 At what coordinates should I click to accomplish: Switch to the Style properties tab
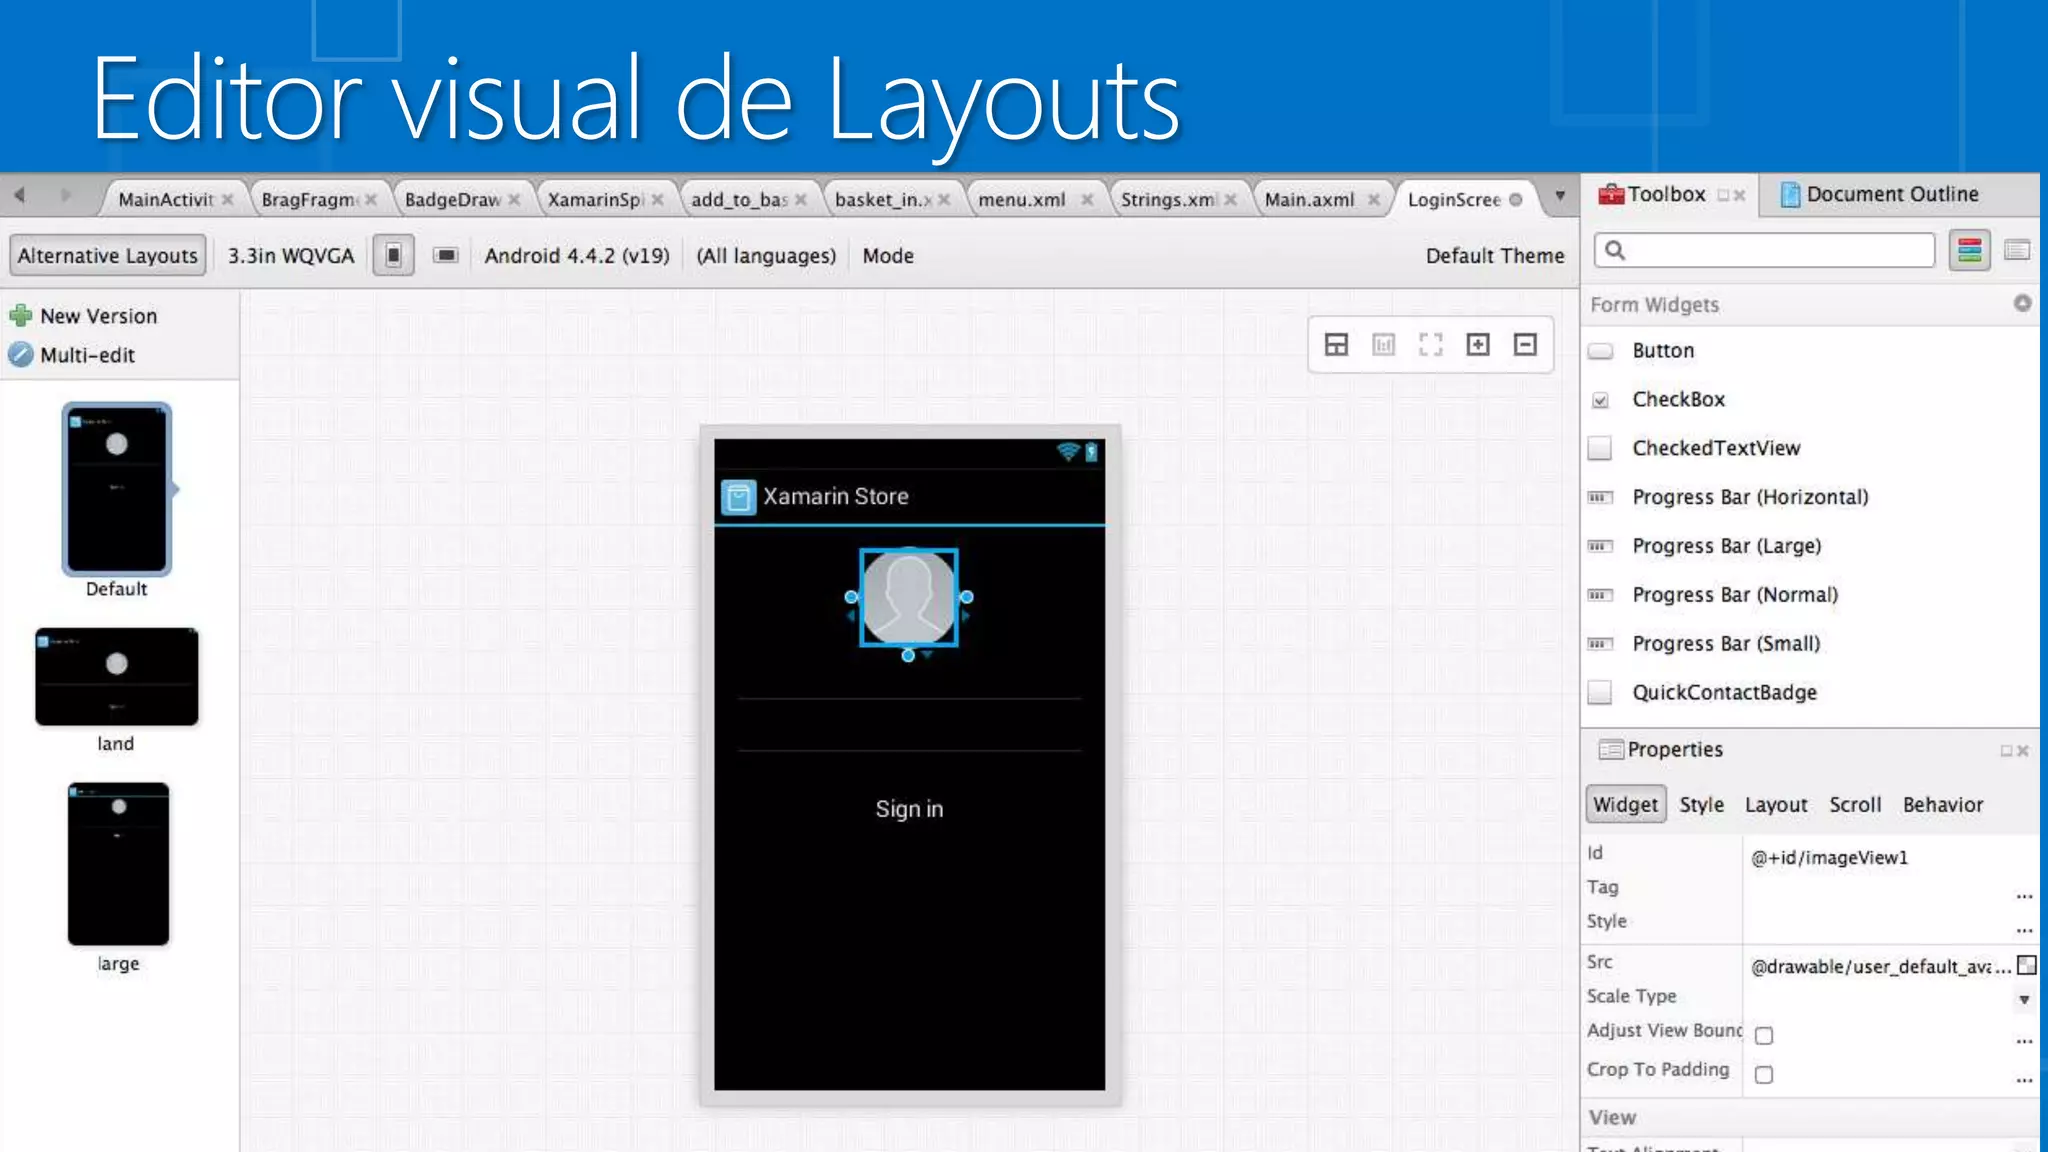(1701, 805)
